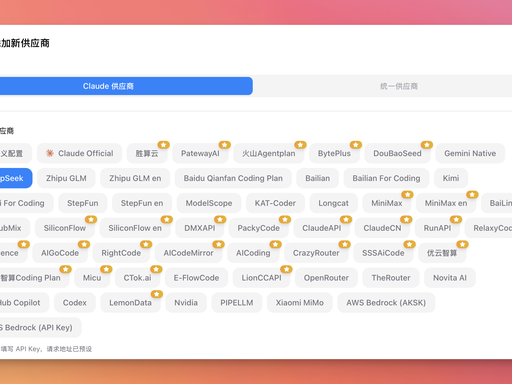Select the Codex provider chip
The height and width of the screenshot is (384, 512).
(x=75, y=303)
